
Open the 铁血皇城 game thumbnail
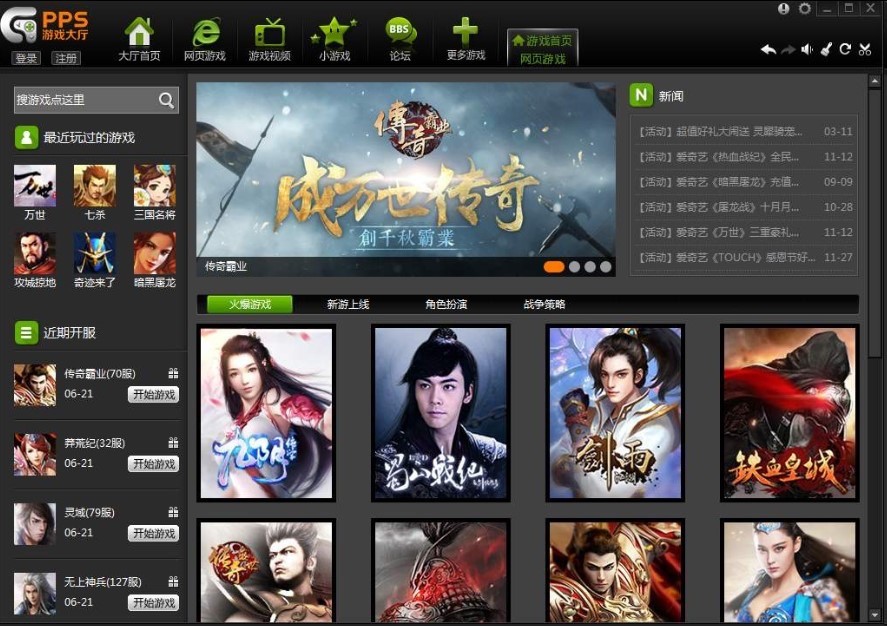pyautogui.click(x=790, y=413)
